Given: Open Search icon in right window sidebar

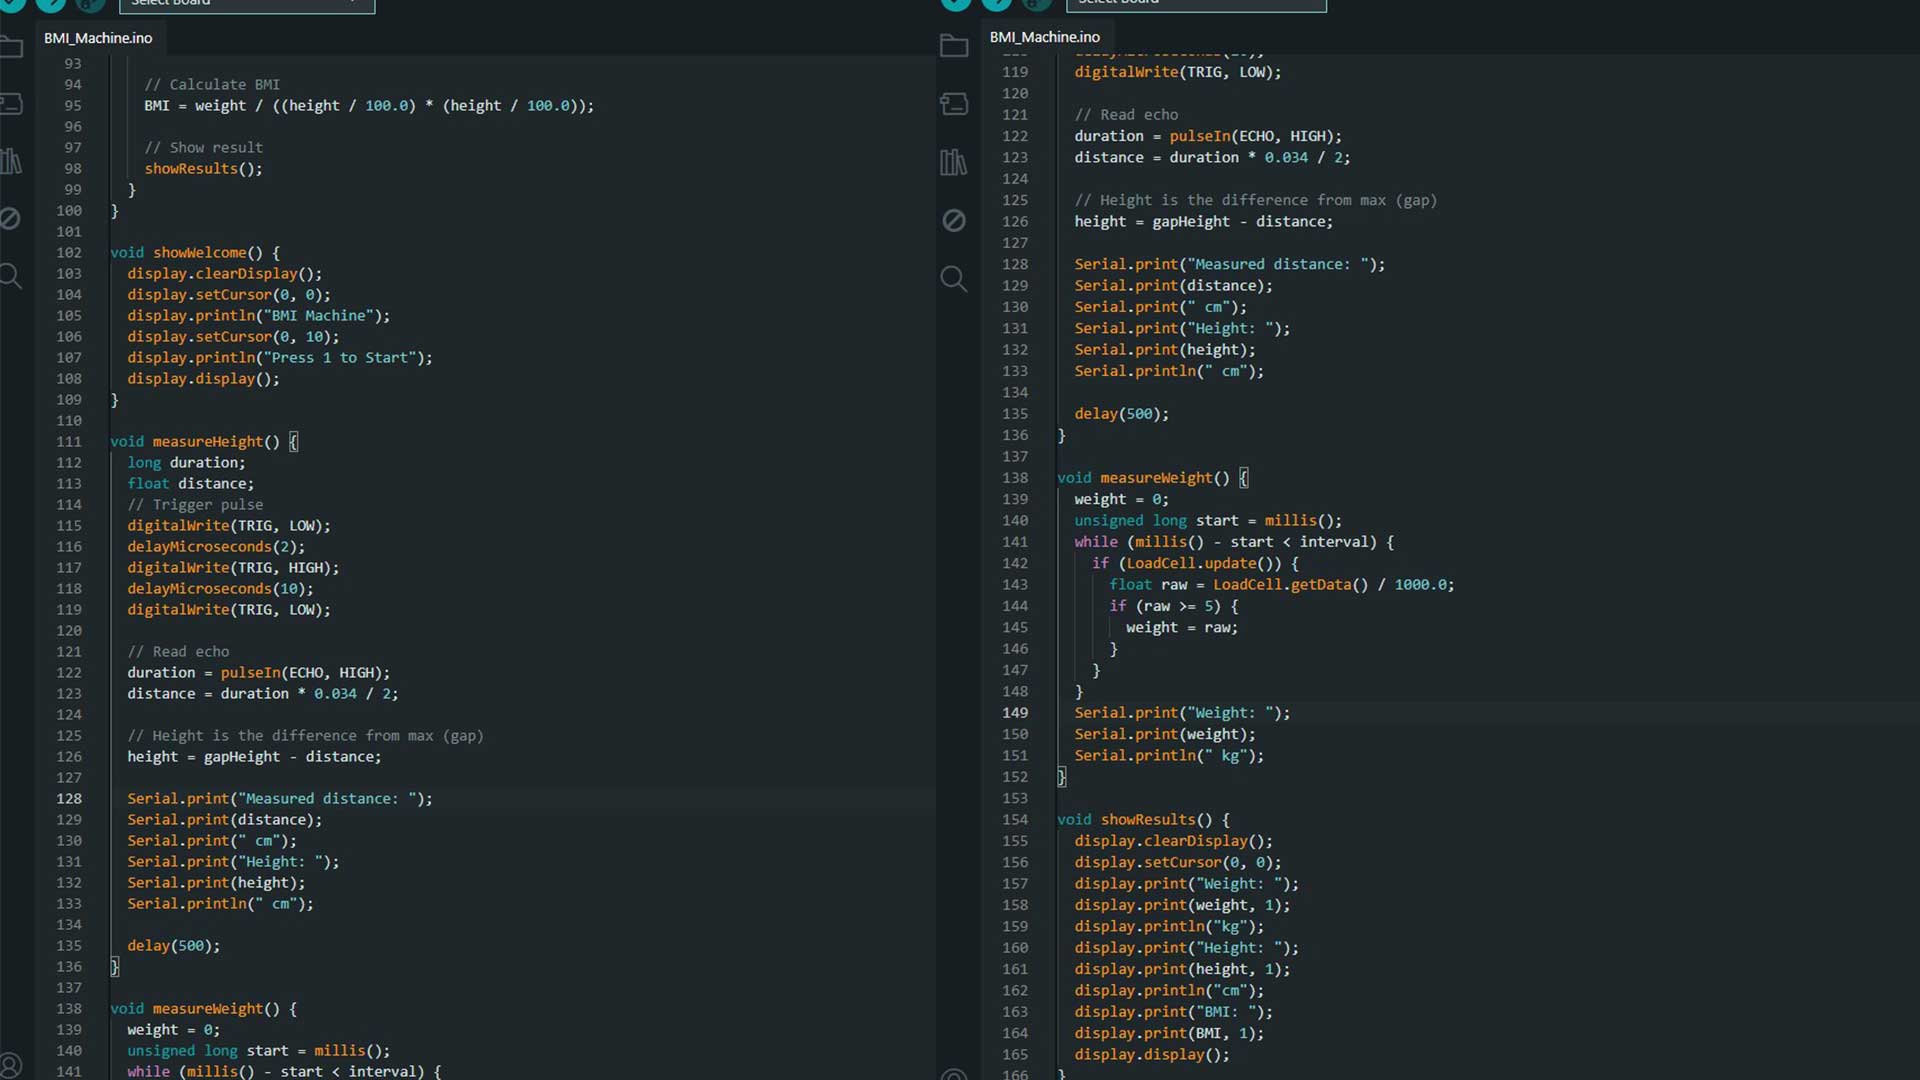Looking at the screenshot, I should [x=954, y=279].
